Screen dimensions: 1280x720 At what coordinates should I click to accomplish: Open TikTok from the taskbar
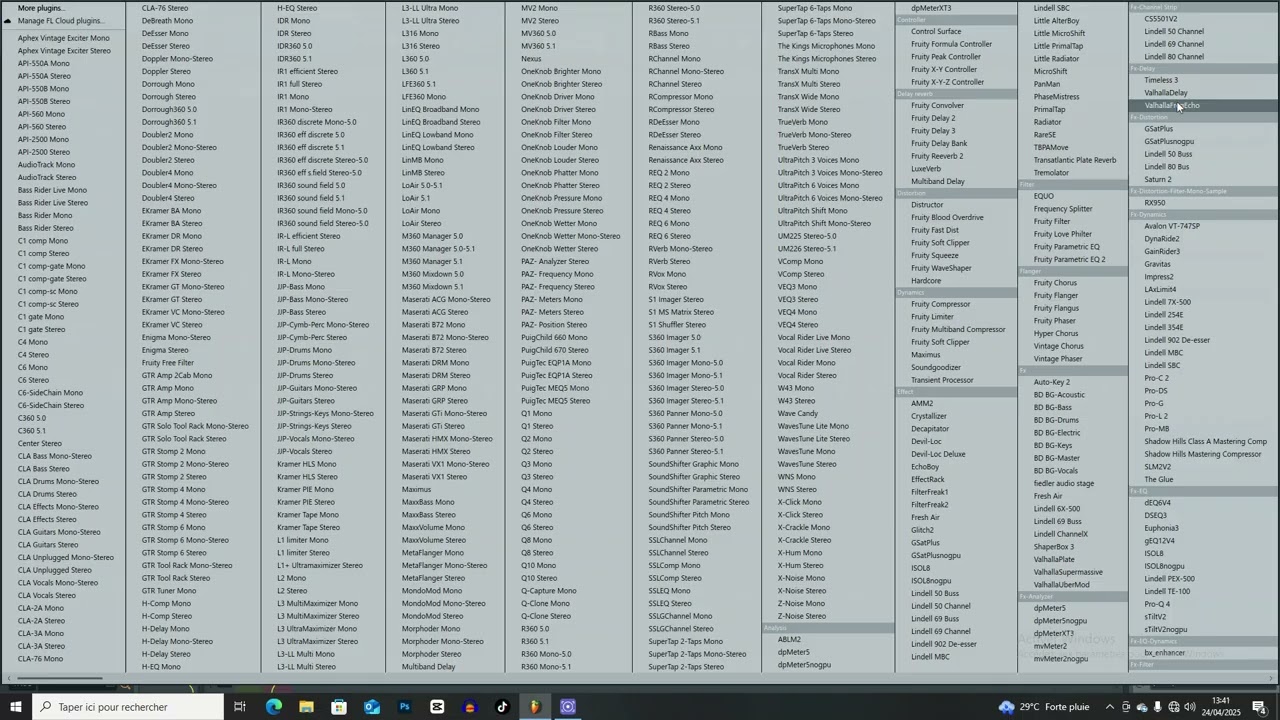pyautogui.click(x=502, y=707)
